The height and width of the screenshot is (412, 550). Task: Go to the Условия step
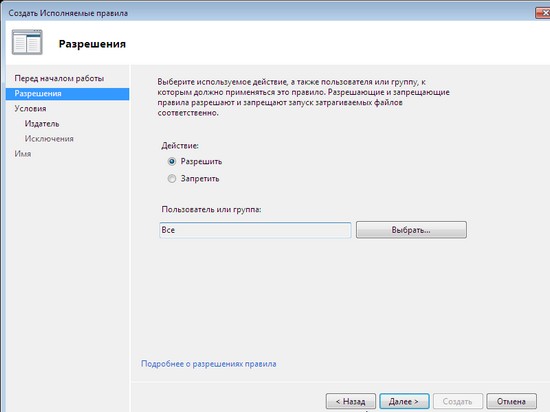pyautogui.click(x=31, y=109)
